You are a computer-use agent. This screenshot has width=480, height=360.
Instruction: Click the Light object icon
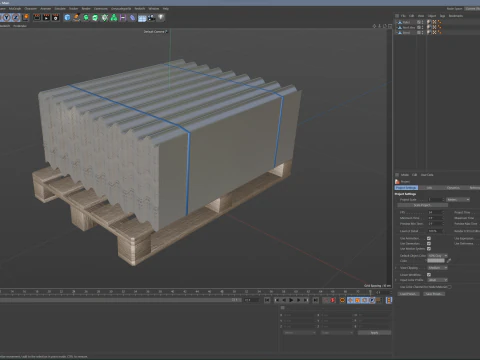161,17
